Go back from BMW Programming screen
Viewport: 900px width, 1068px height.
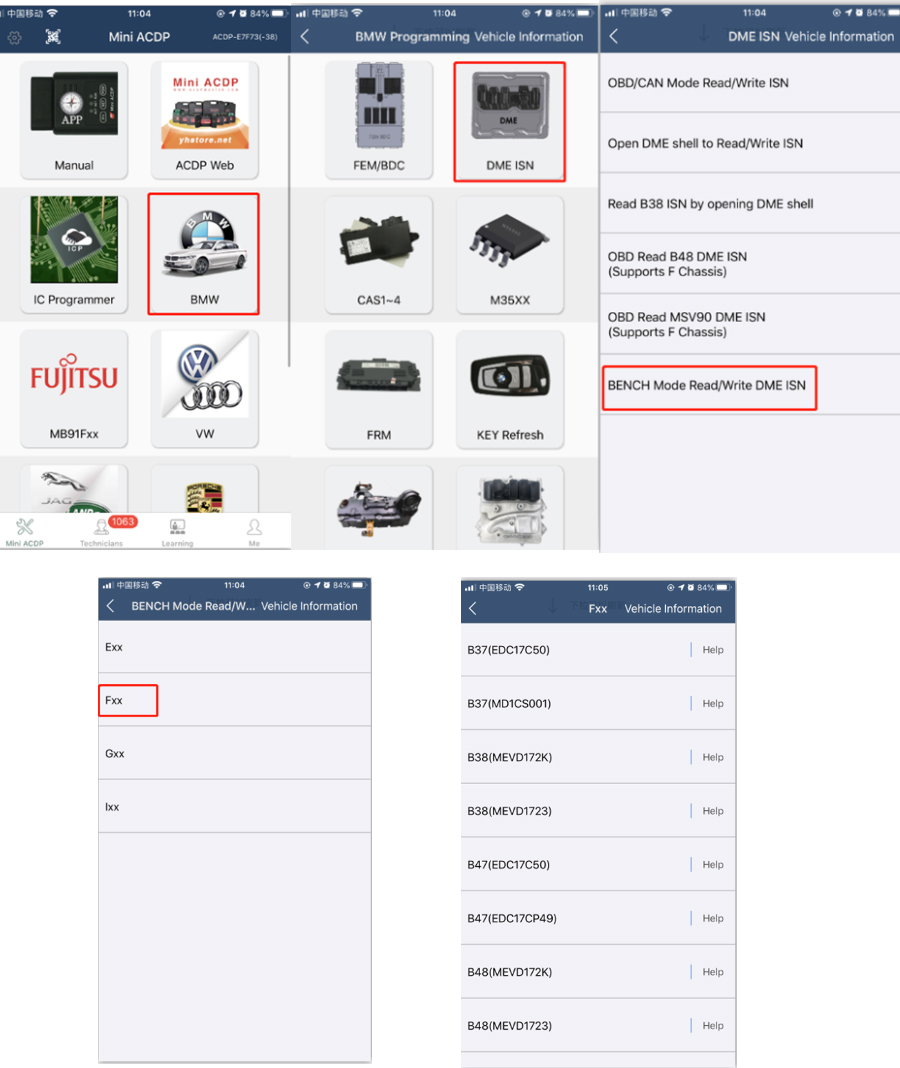pos(305,37)
